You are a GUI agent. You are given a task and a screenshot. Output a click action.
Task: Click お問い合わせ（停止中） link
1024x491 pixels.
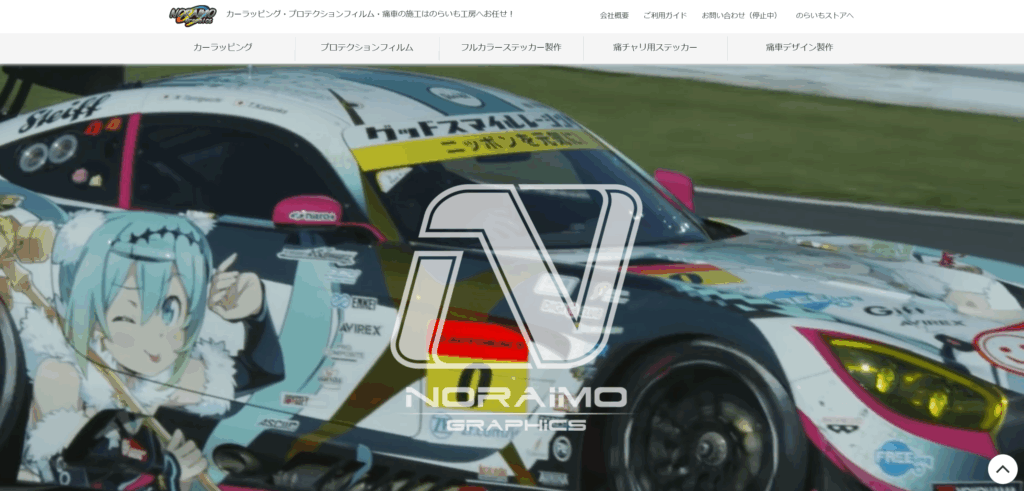point(741,16)
